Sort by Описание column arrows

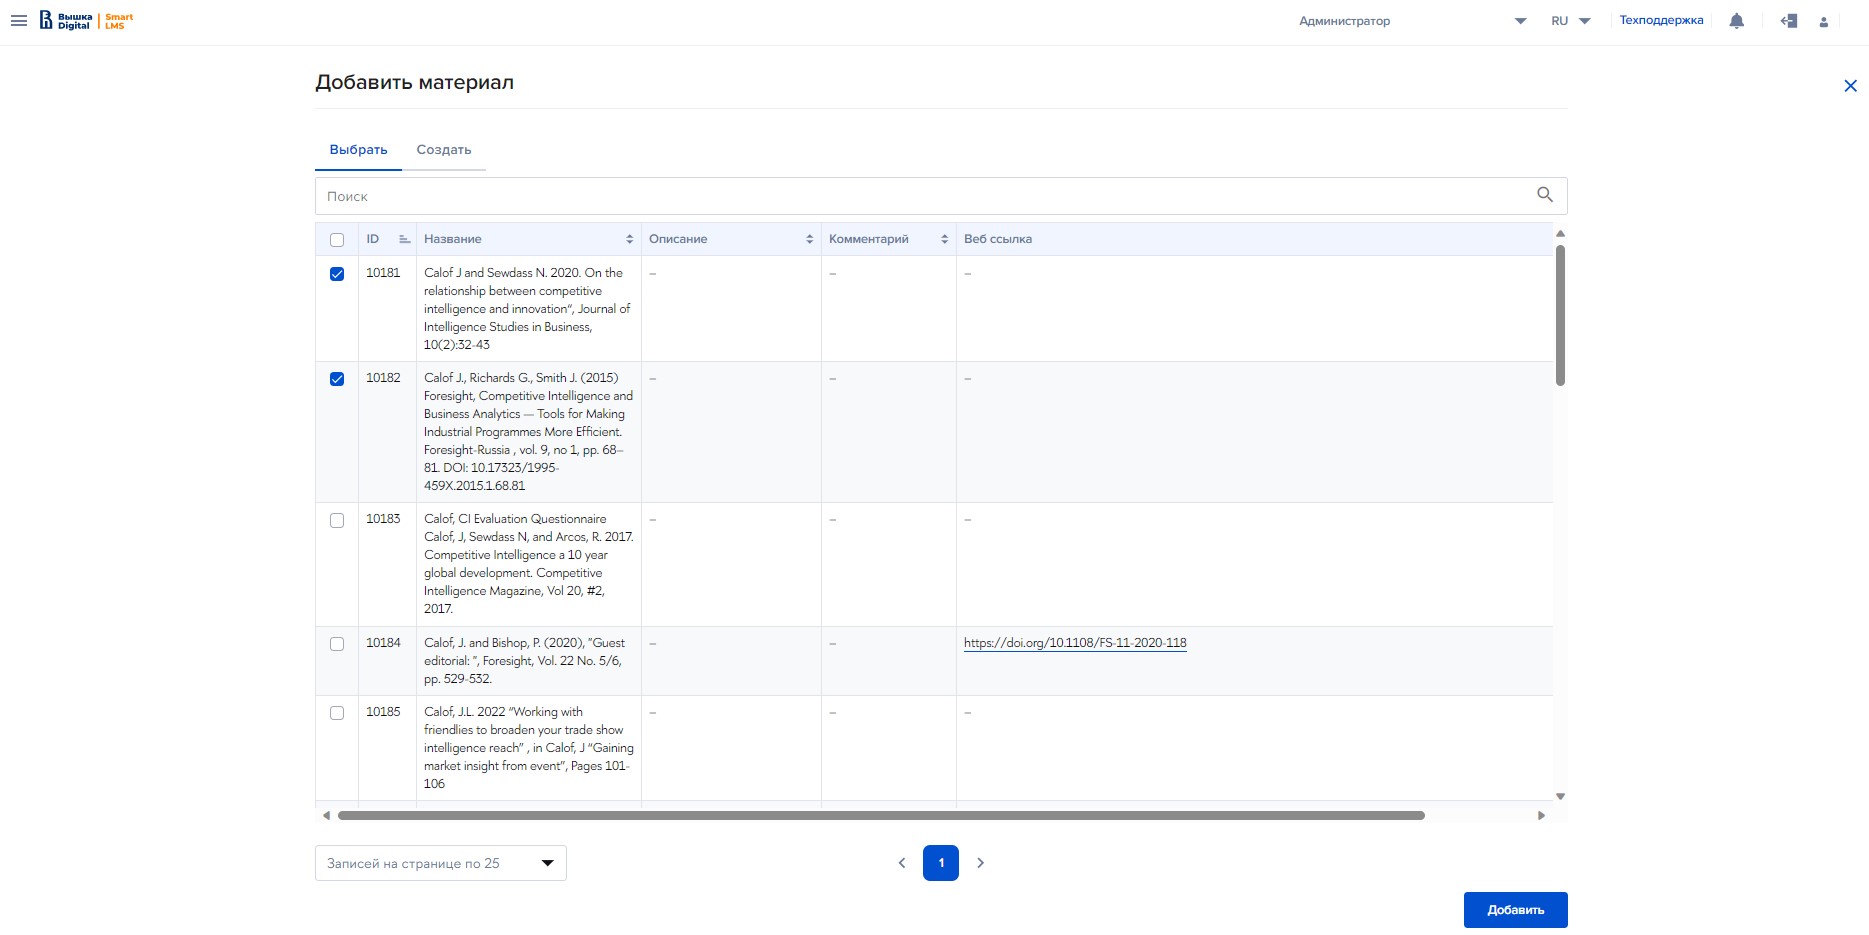[x=809, y=239]
